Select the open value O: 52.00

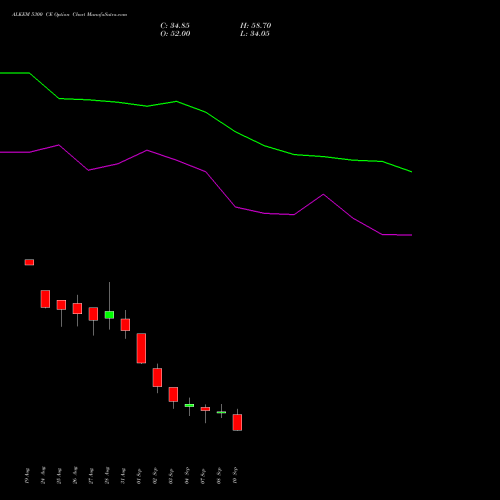(175, 34)
